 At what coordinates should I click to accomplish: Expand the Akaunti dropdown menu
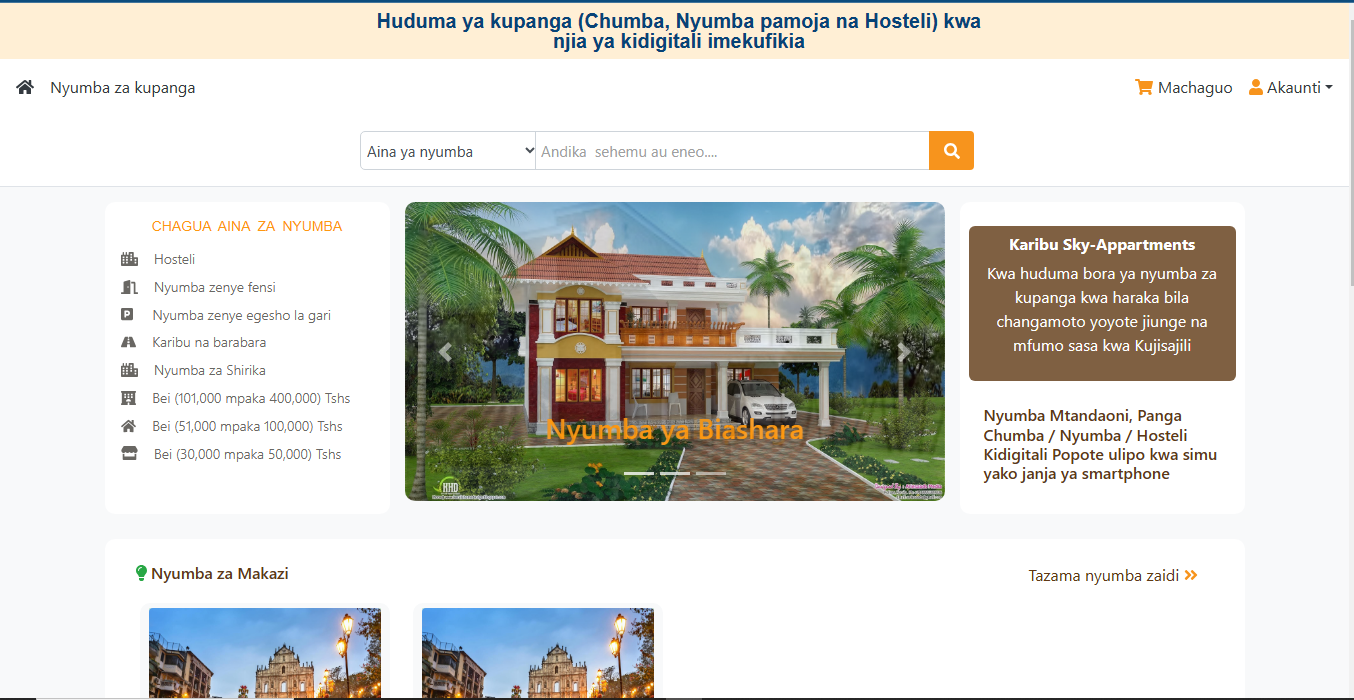[x=1291, y=88]
